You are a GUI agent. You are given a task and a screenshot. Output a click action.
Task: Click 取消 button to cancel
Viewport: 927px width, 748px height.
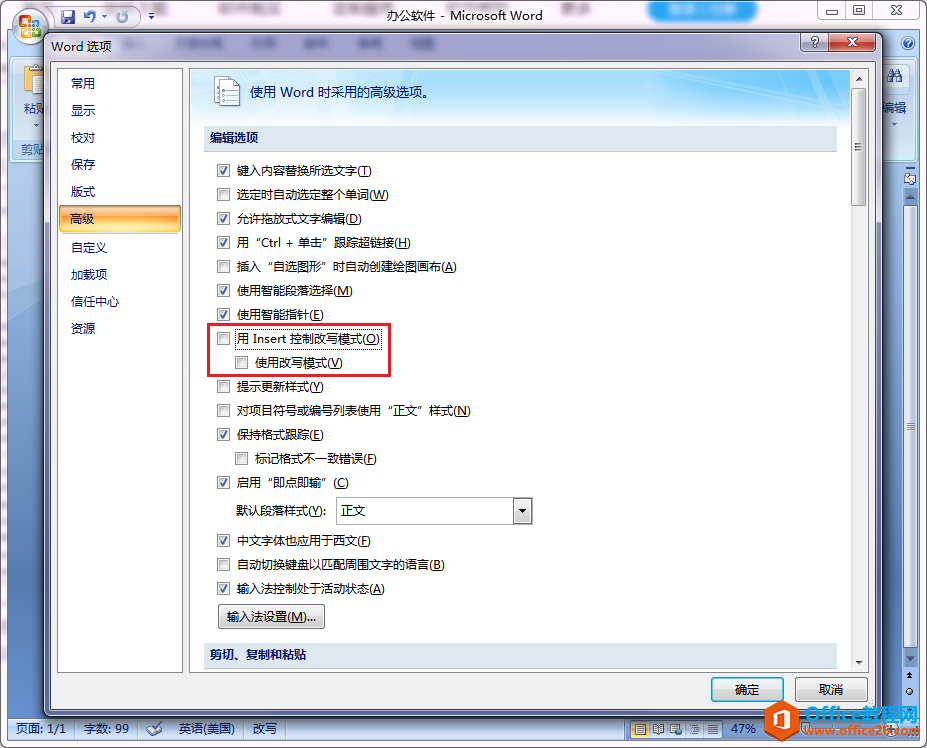pos(831,689)
